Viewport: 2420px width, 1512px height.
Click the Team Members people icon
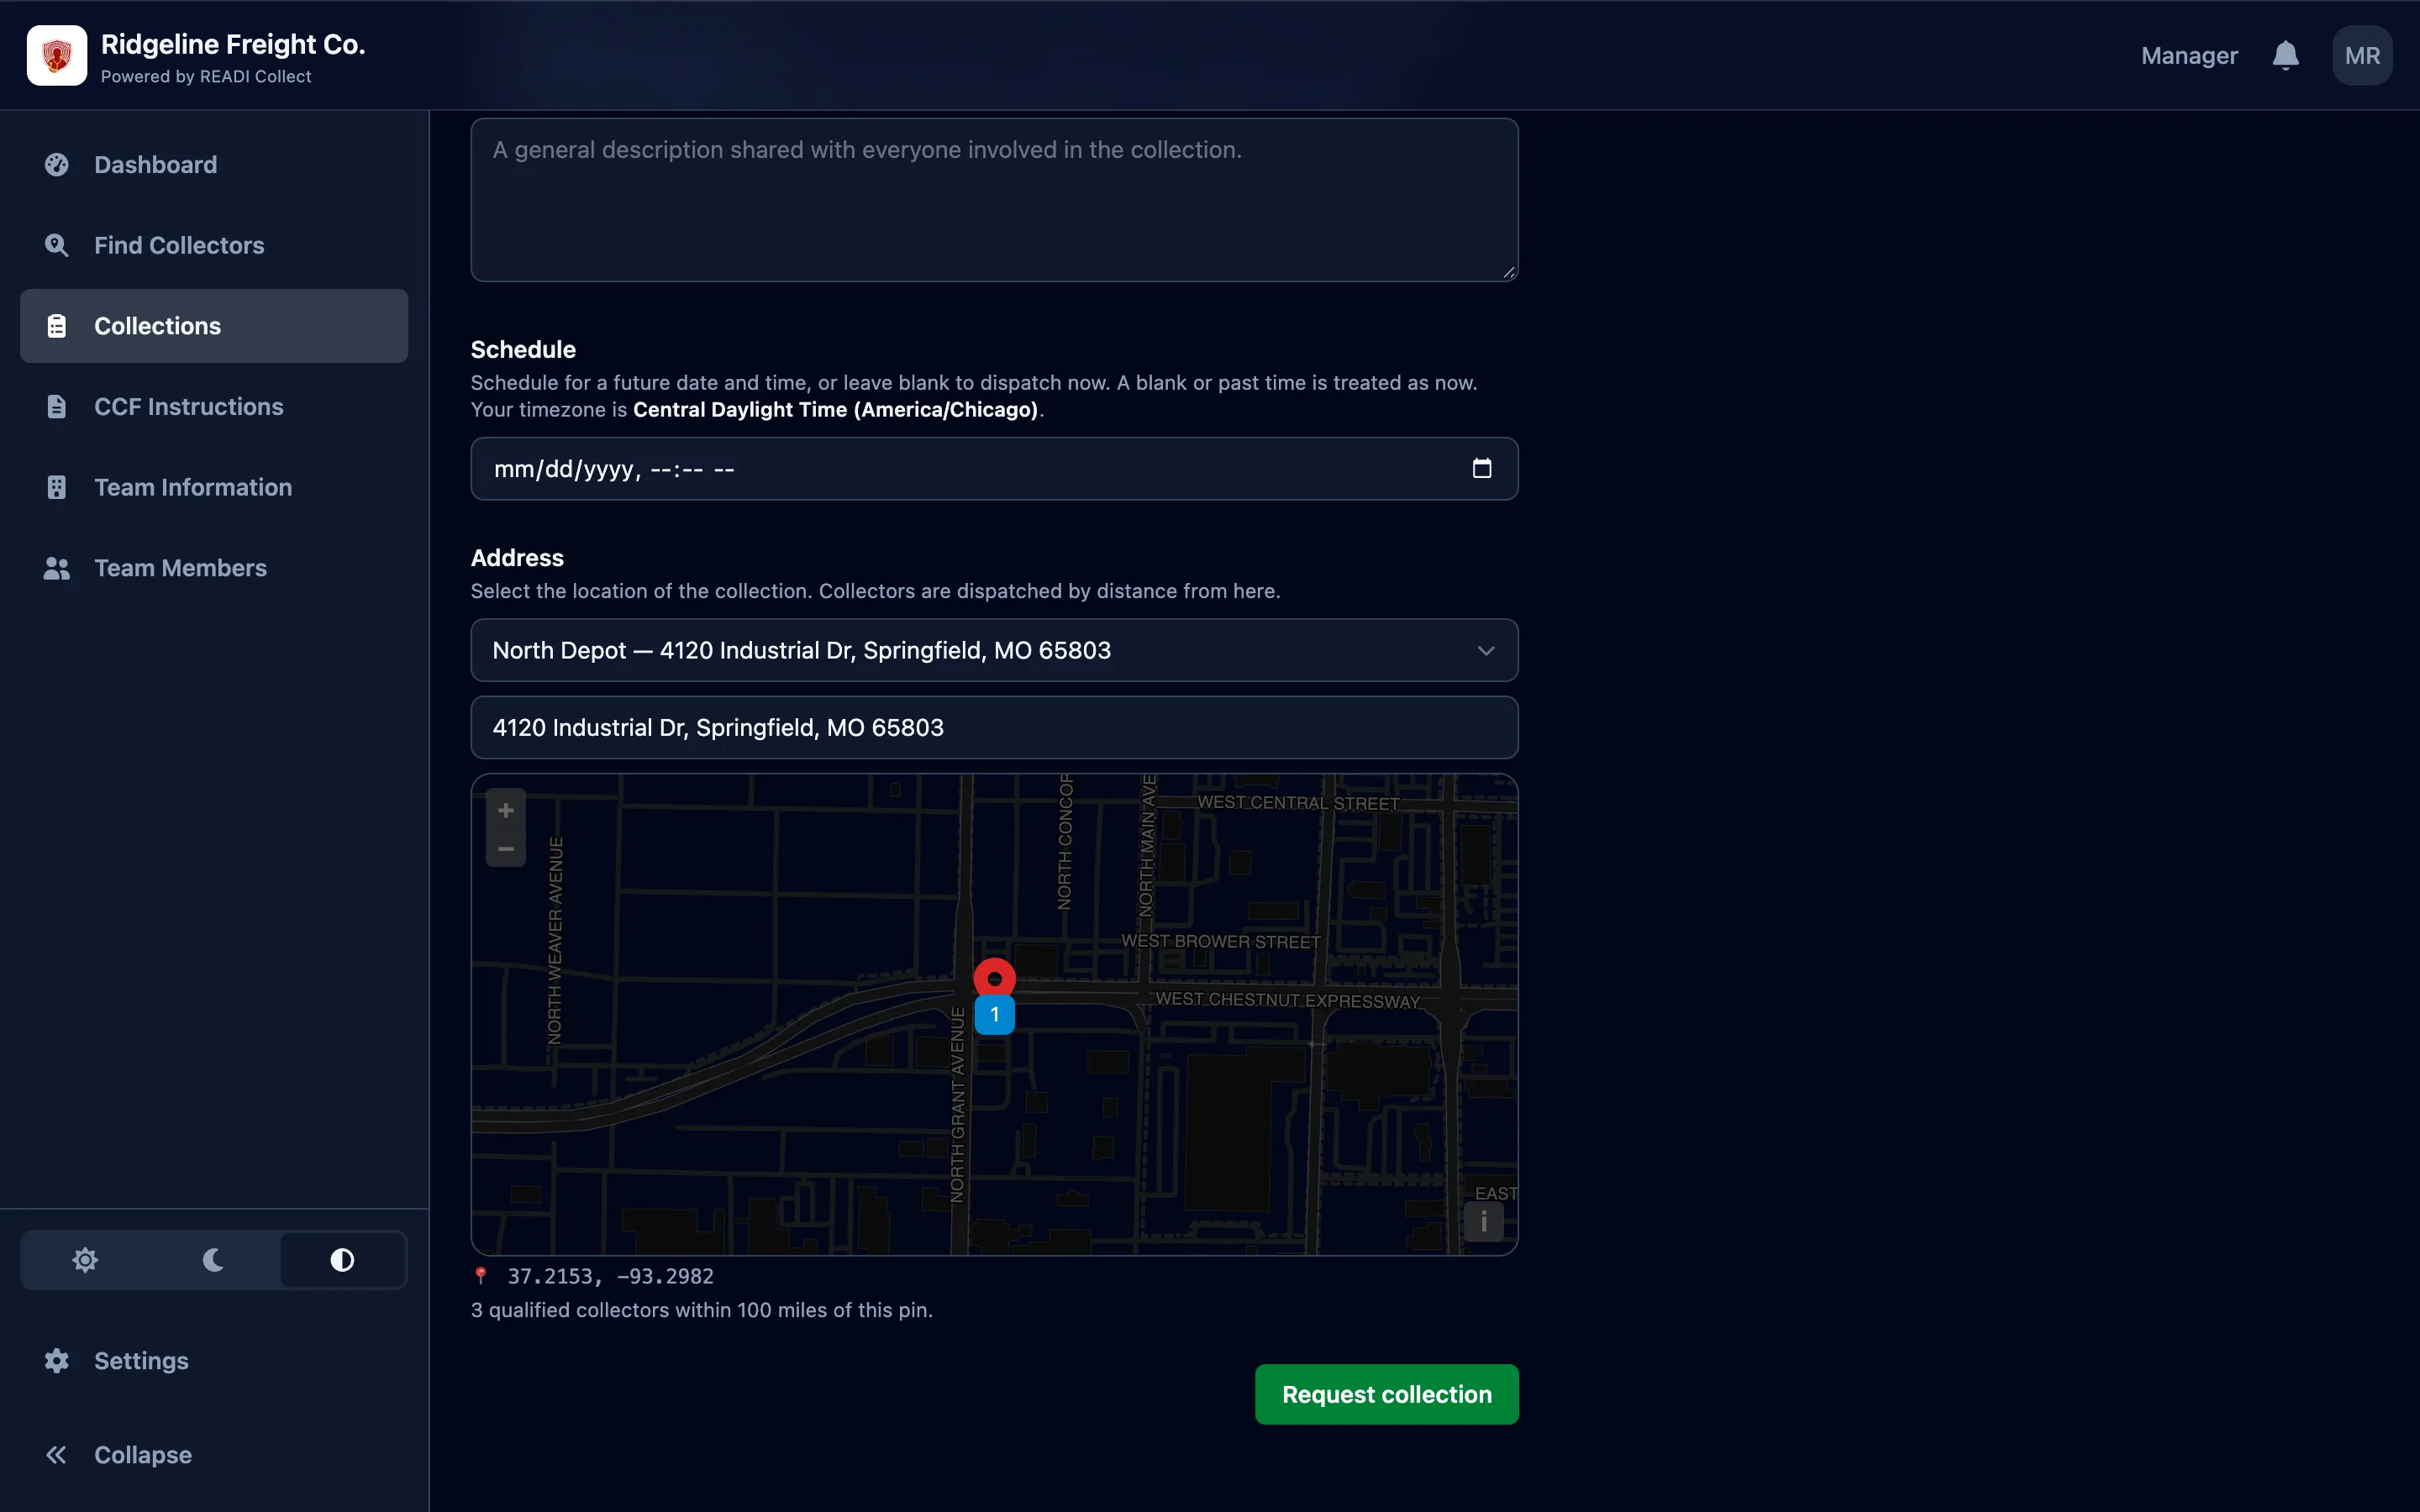click(57, 568)
